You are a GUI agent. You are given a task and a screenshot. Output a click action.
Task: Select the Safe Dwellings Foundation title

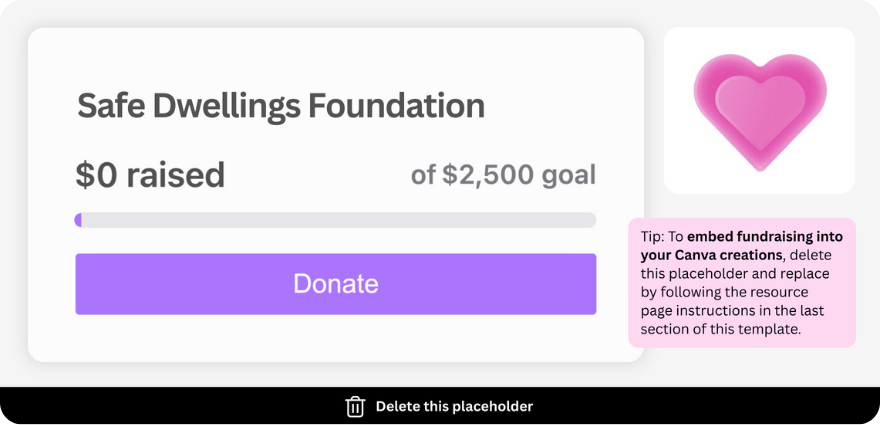tap(281, 106)
